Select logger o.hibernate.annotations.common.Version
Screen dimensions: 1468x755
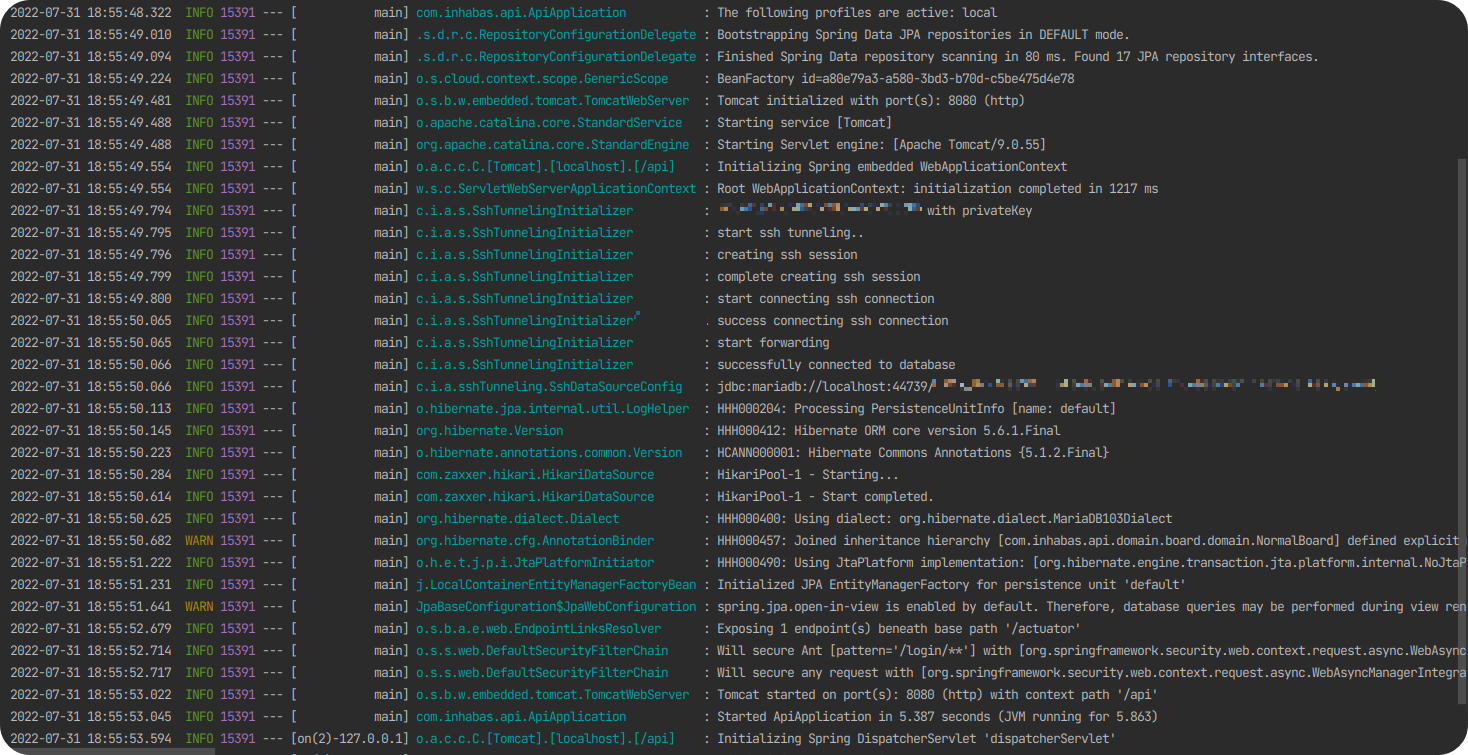tap(549, 453)
